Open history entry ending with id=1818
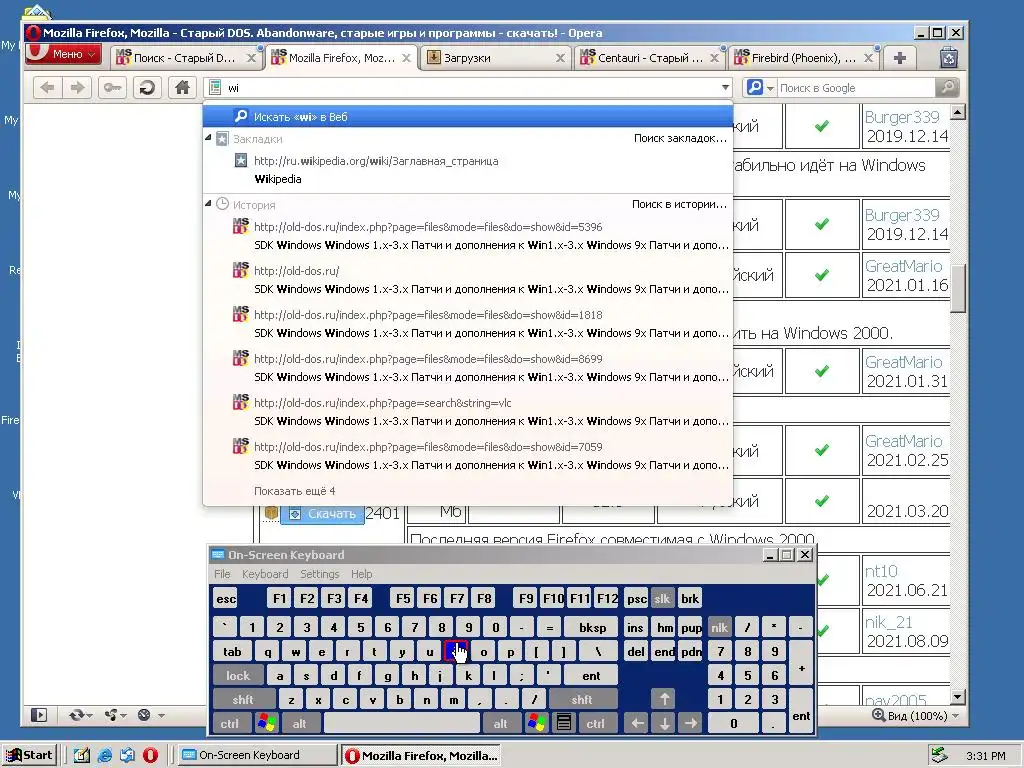This screenshot has height=768, width=1024. click(x=468, y=324)
